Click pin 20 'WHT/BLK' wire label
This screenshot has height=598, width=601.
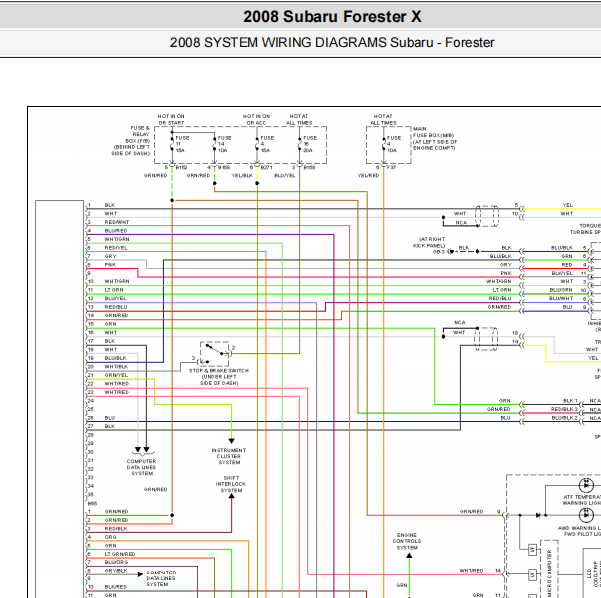116,367
